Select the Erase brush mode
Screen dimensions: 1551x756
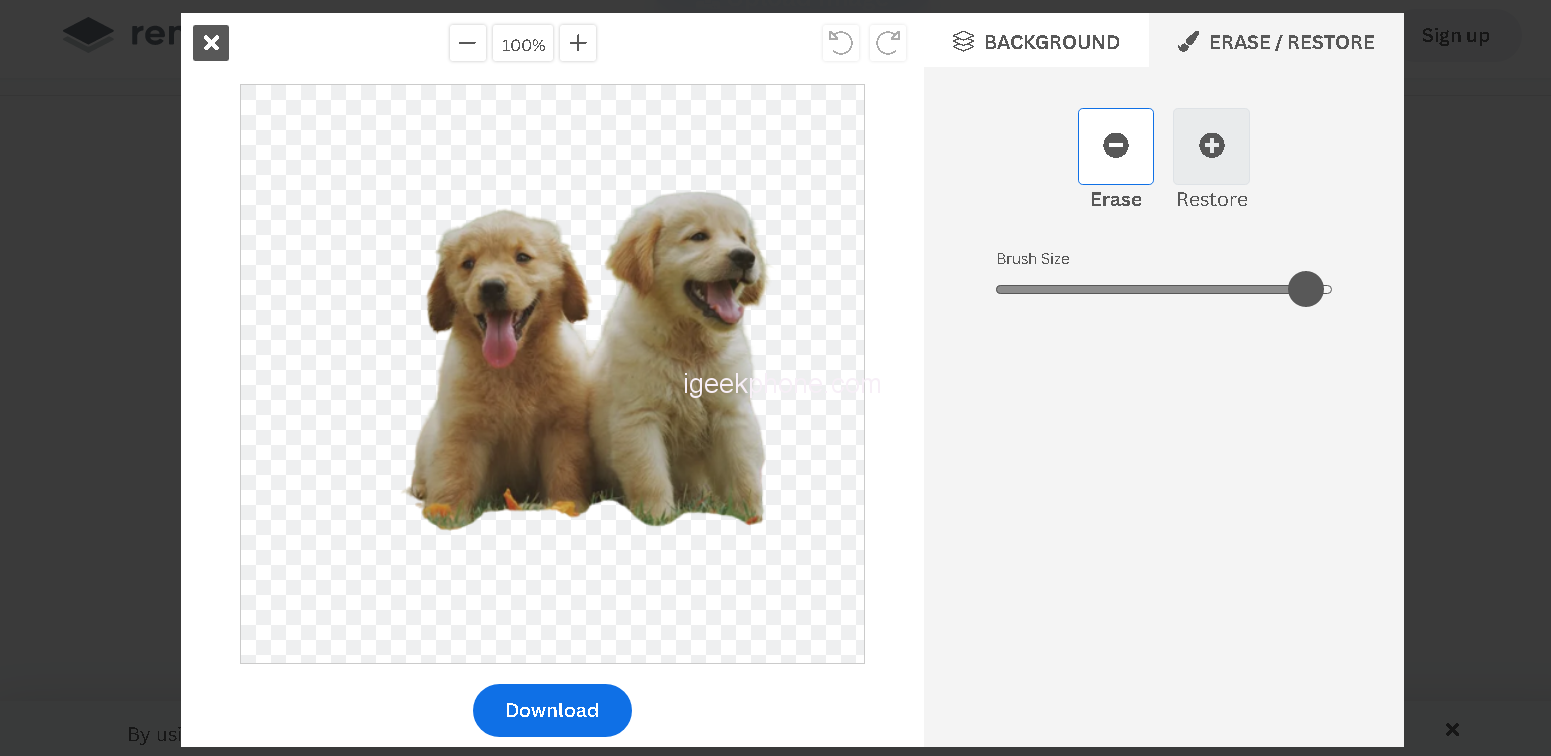point(1115,147)
